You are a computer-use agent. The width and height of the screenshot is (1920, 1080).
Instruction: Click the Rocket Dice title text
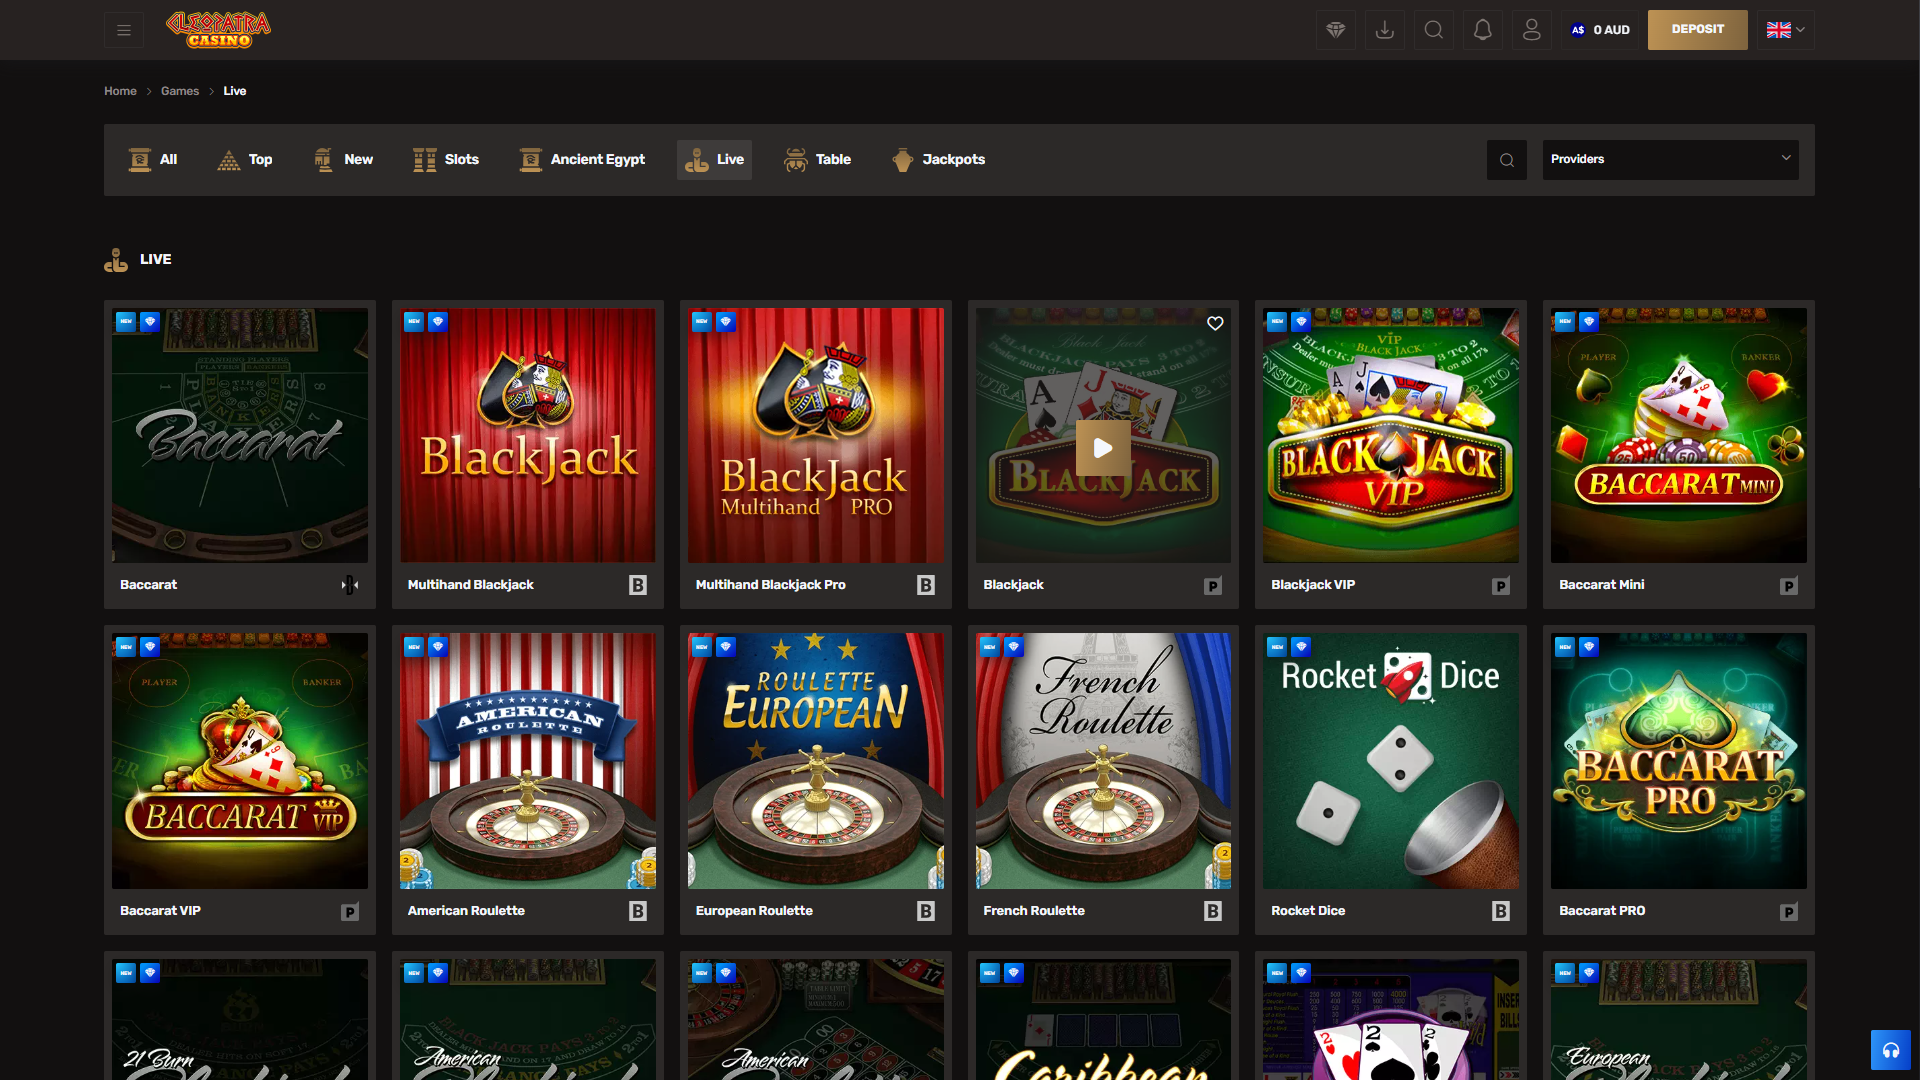click(1308, 911)
